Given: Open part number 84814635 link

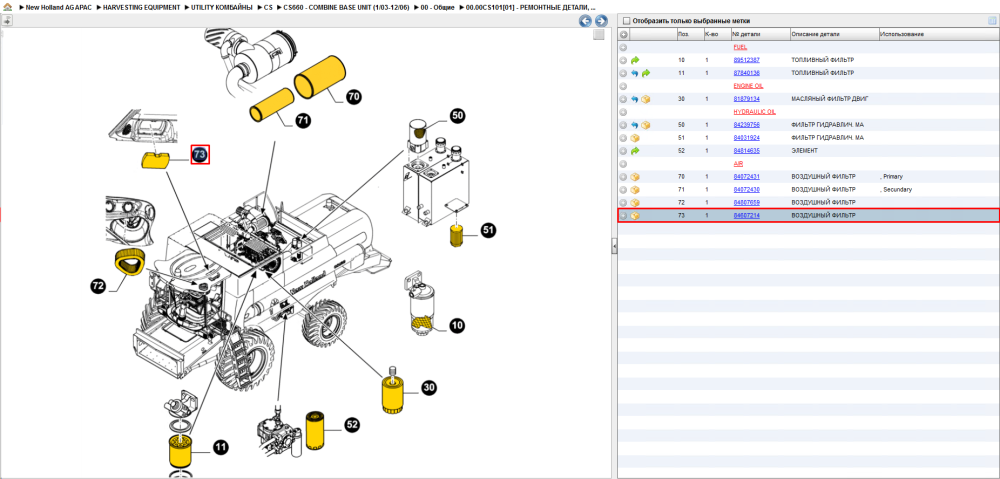Looking at the screenshot, I should pos(746,151).
